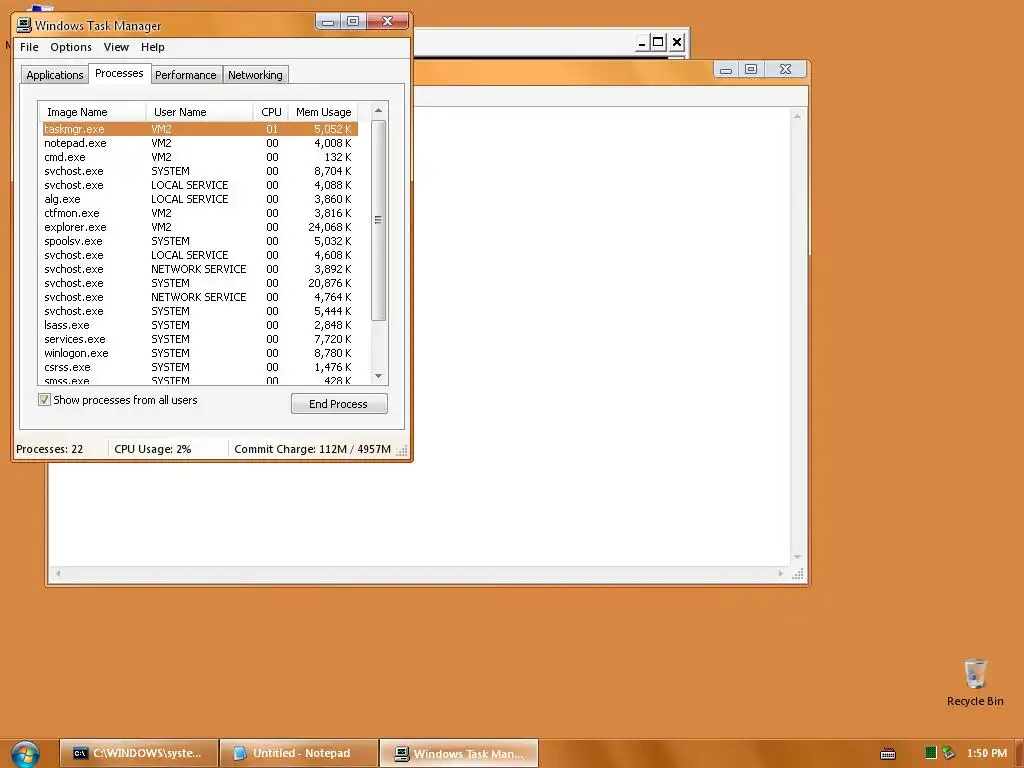Close the Windows Task Manager window
This screenshot has height=768, width=1024.
click(387, 22)
